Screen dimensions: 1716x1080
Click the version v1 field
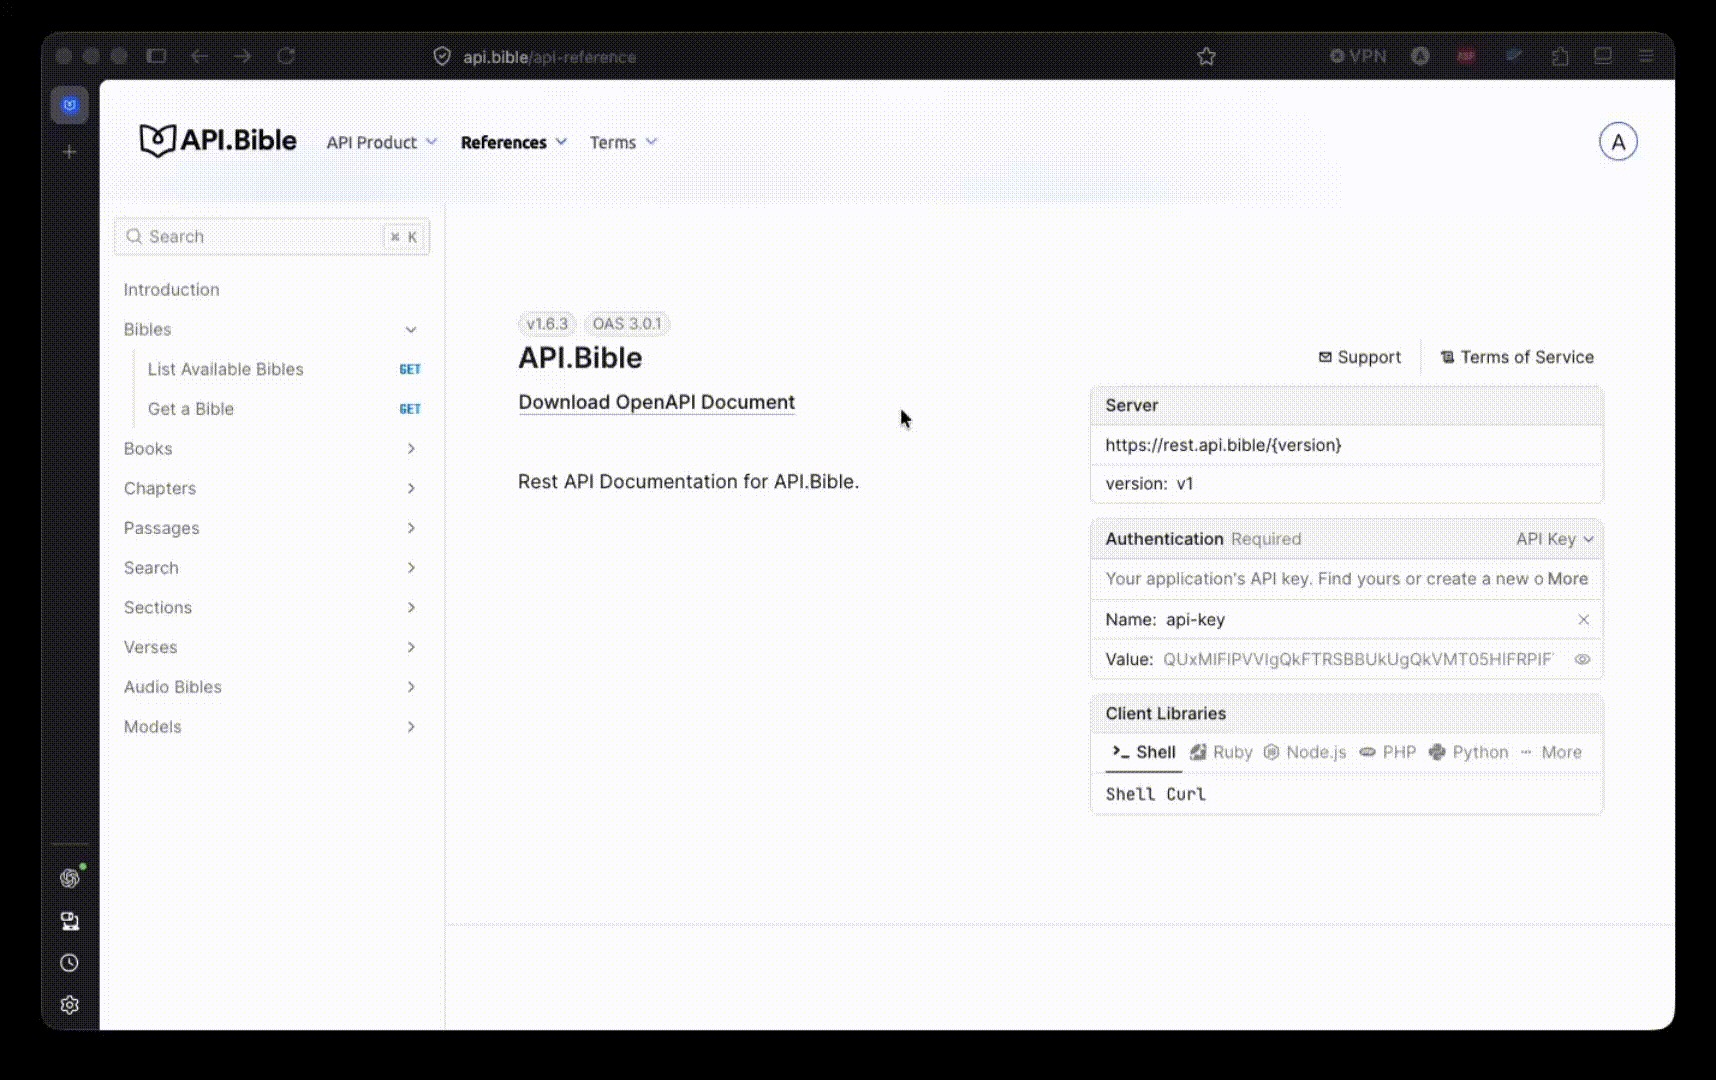click(x=1346, y=484)
